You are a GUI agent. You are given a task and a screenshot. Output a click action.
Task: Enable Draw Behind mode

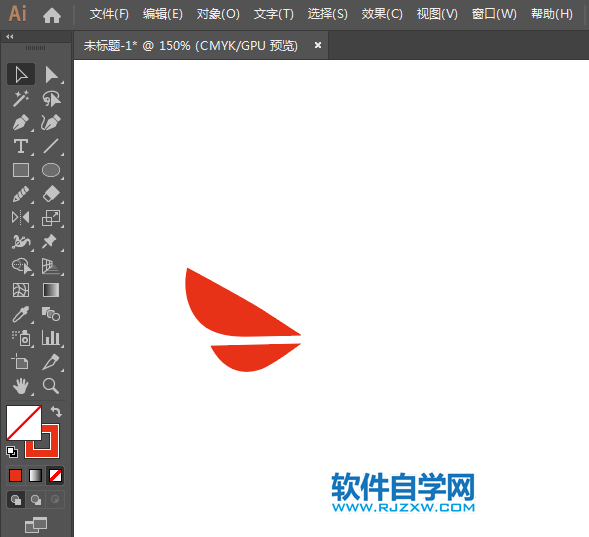pyautogui.click(x=36, y=500)
